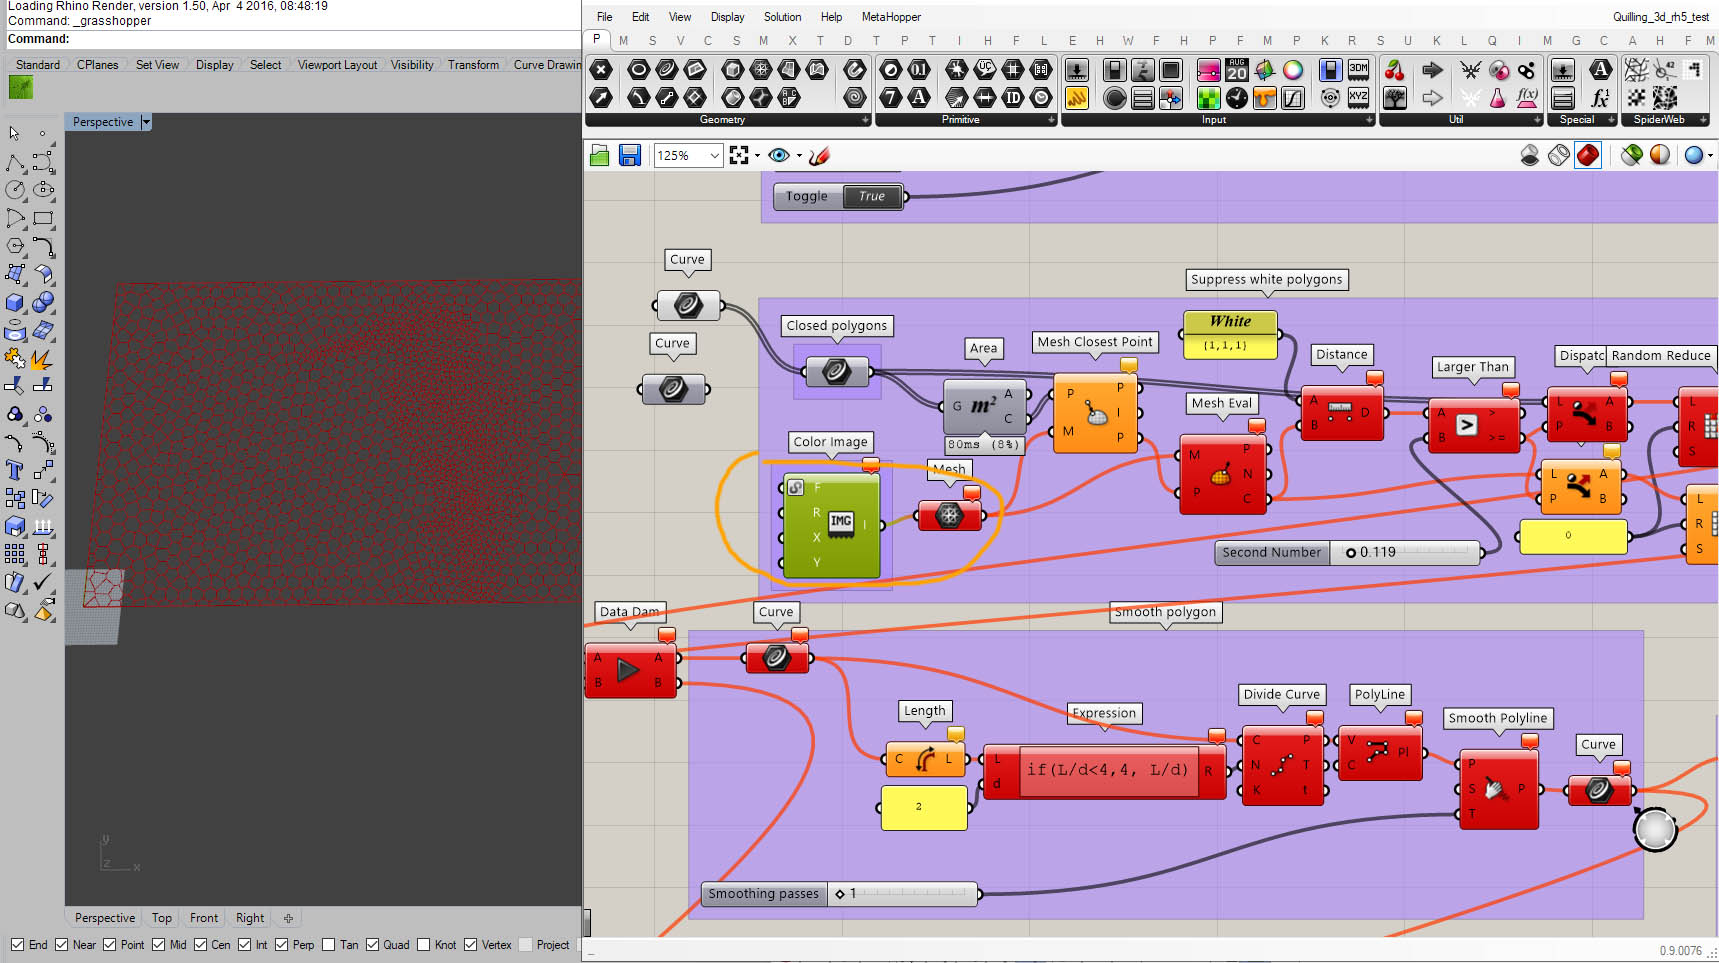1719x963 pixels.
Task: Click the Color Image IMG component
Action: tap(832, 525)
